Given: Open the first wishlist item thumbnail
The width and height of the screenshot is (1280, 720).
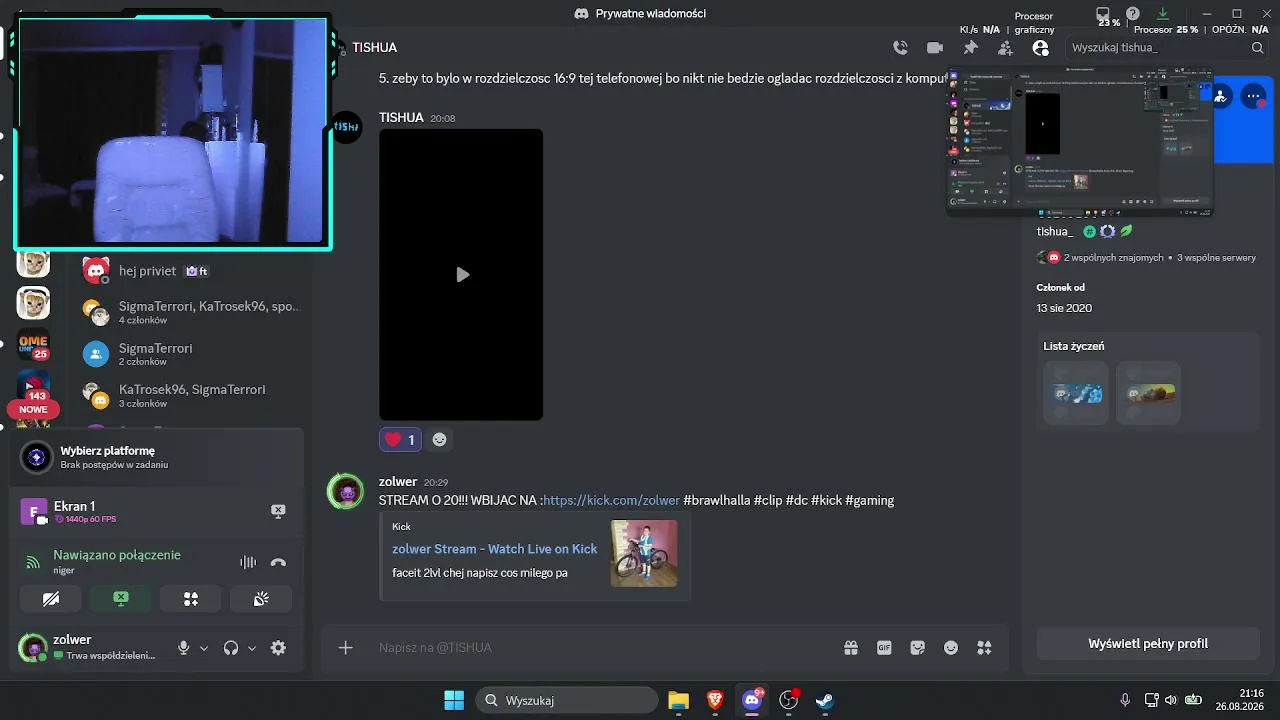Looking at the screenshot, I should click(x=1076, y=393).
